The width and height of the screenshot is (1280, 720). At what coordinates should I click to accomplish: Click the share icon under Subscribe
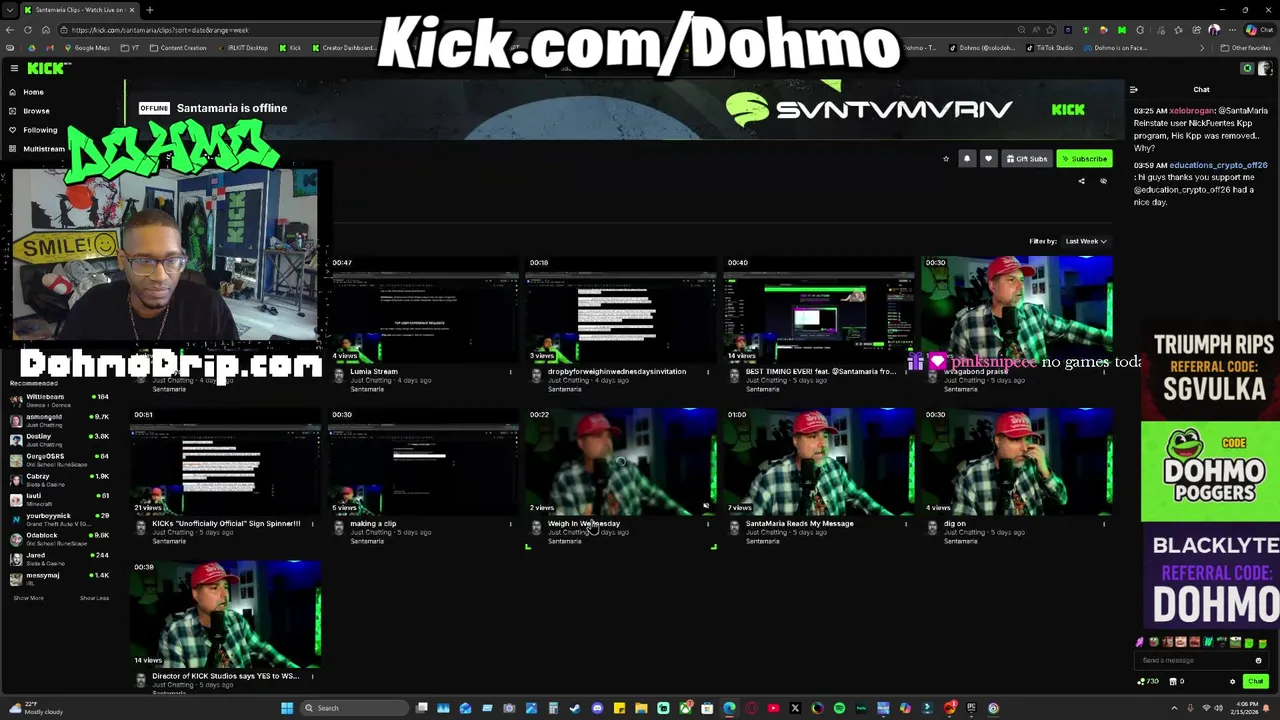pos(1081,181)
